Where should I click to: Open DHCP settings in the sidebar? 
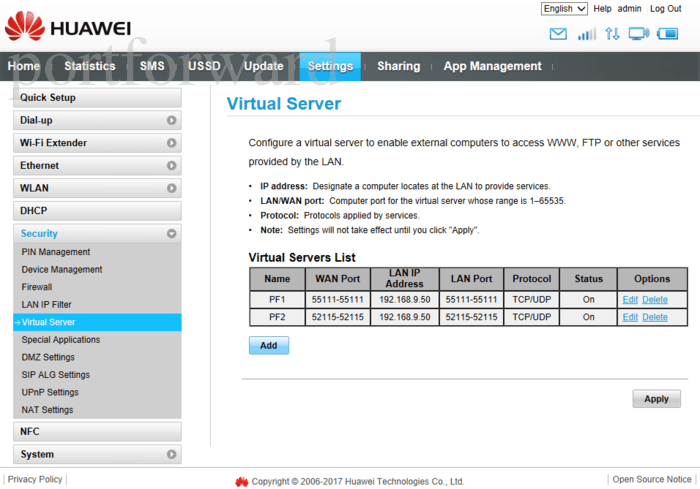[x=97, y=211]
